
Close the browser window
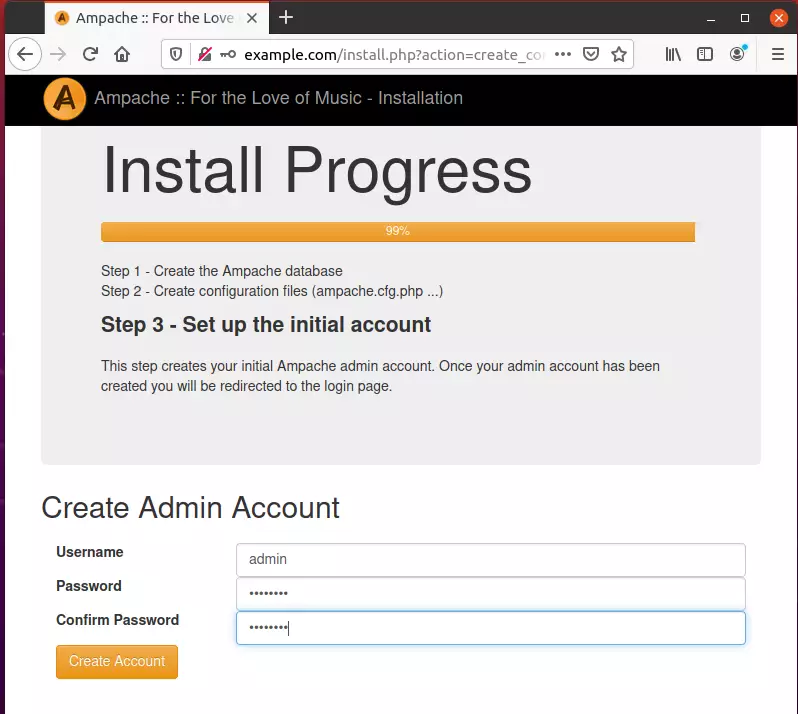click(779, 18)
